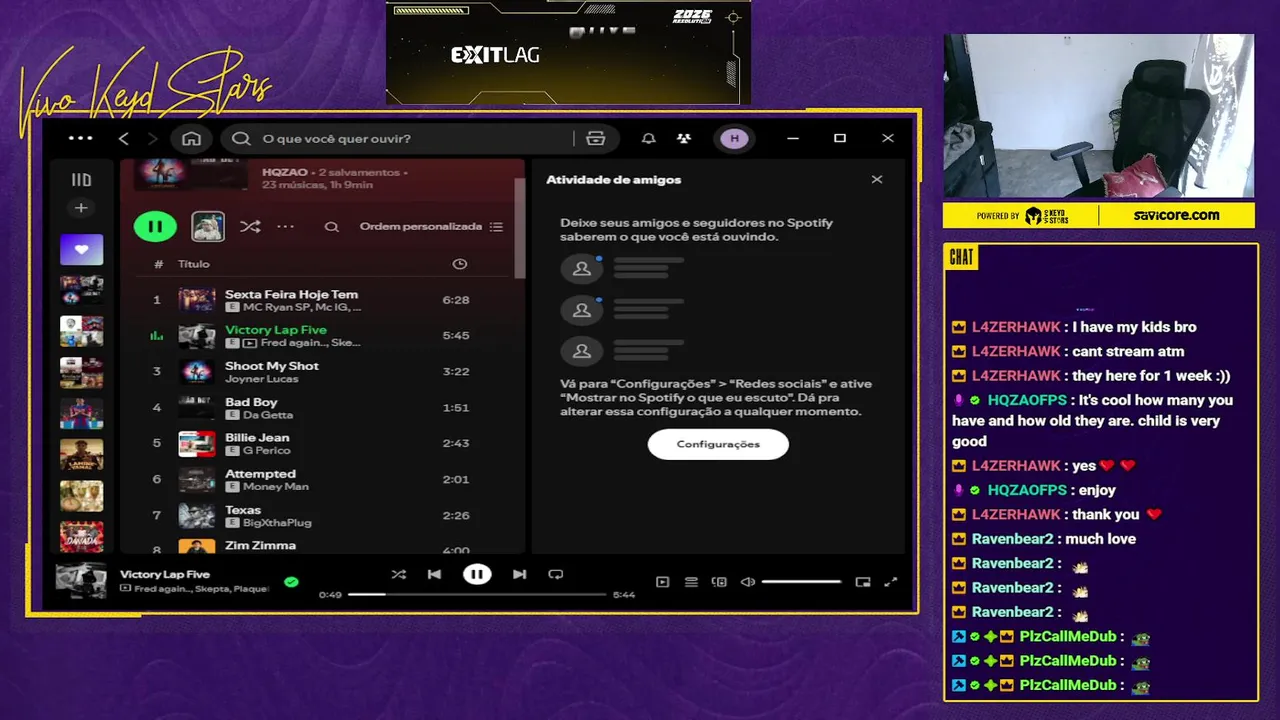Open more options for the playlist
Viewport: 1280px width, 720px height.
point(286,227)
